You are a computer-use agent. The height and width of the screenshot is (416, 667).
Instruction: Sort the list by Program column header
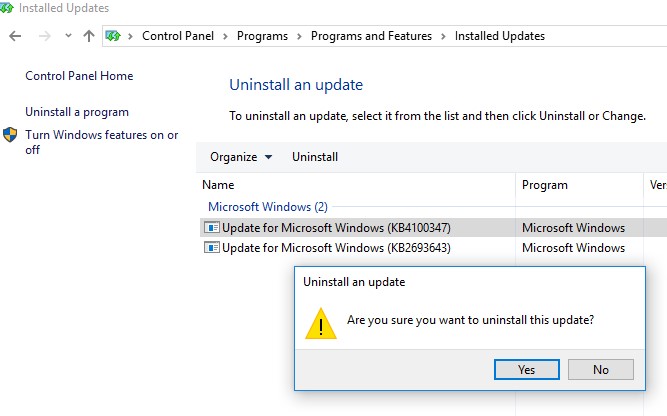coord(544,185)
